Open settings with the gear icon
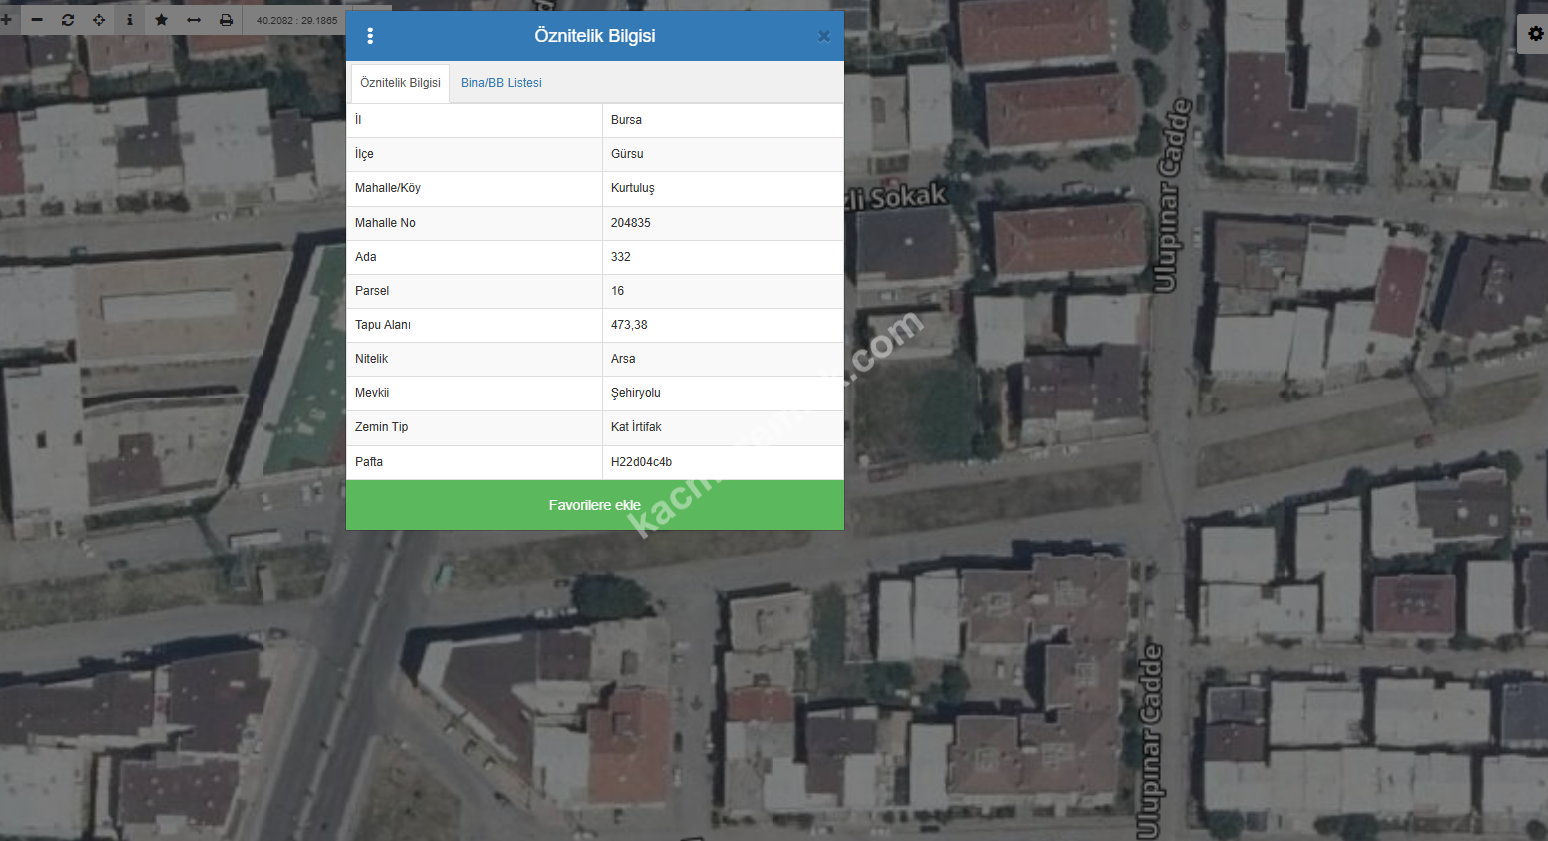This screenshot has height=841, width=1548. [x=1535, y=34]
